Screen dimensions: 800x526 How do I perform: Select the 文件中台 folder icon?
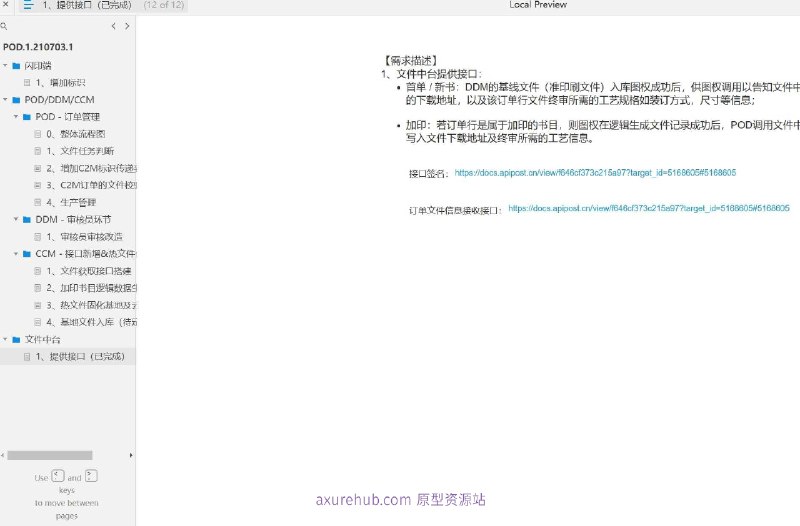(x=16, y=339)
